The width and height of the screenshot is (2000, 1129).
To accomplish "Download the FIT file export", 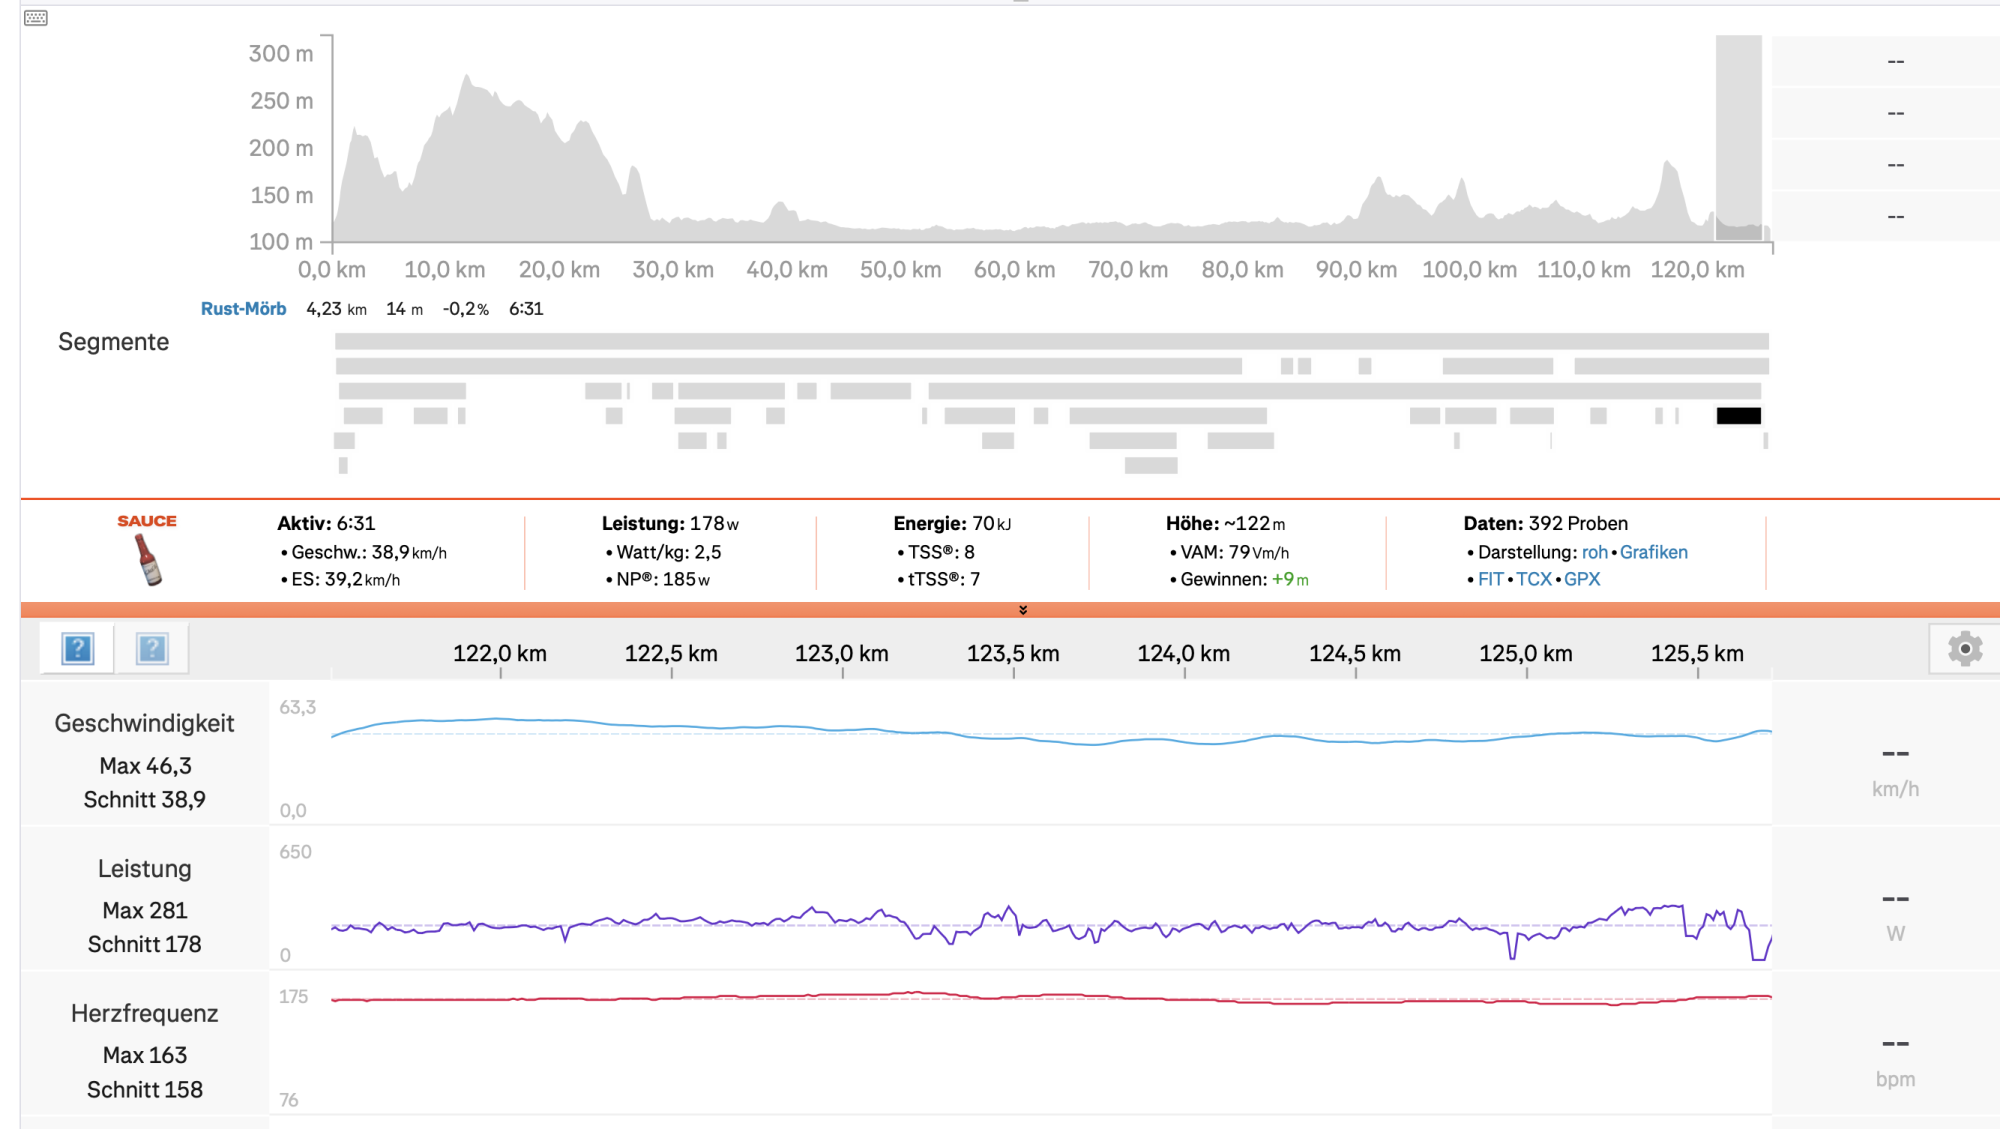I will point(1490,579).
